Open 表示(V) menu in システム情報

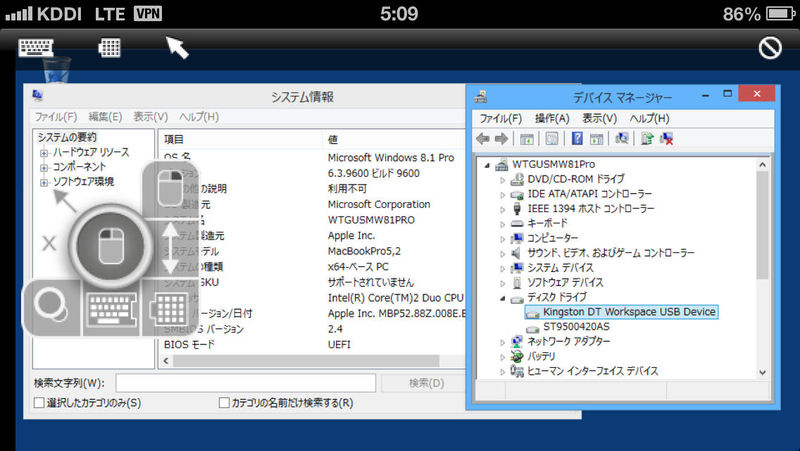click(151, 117)
